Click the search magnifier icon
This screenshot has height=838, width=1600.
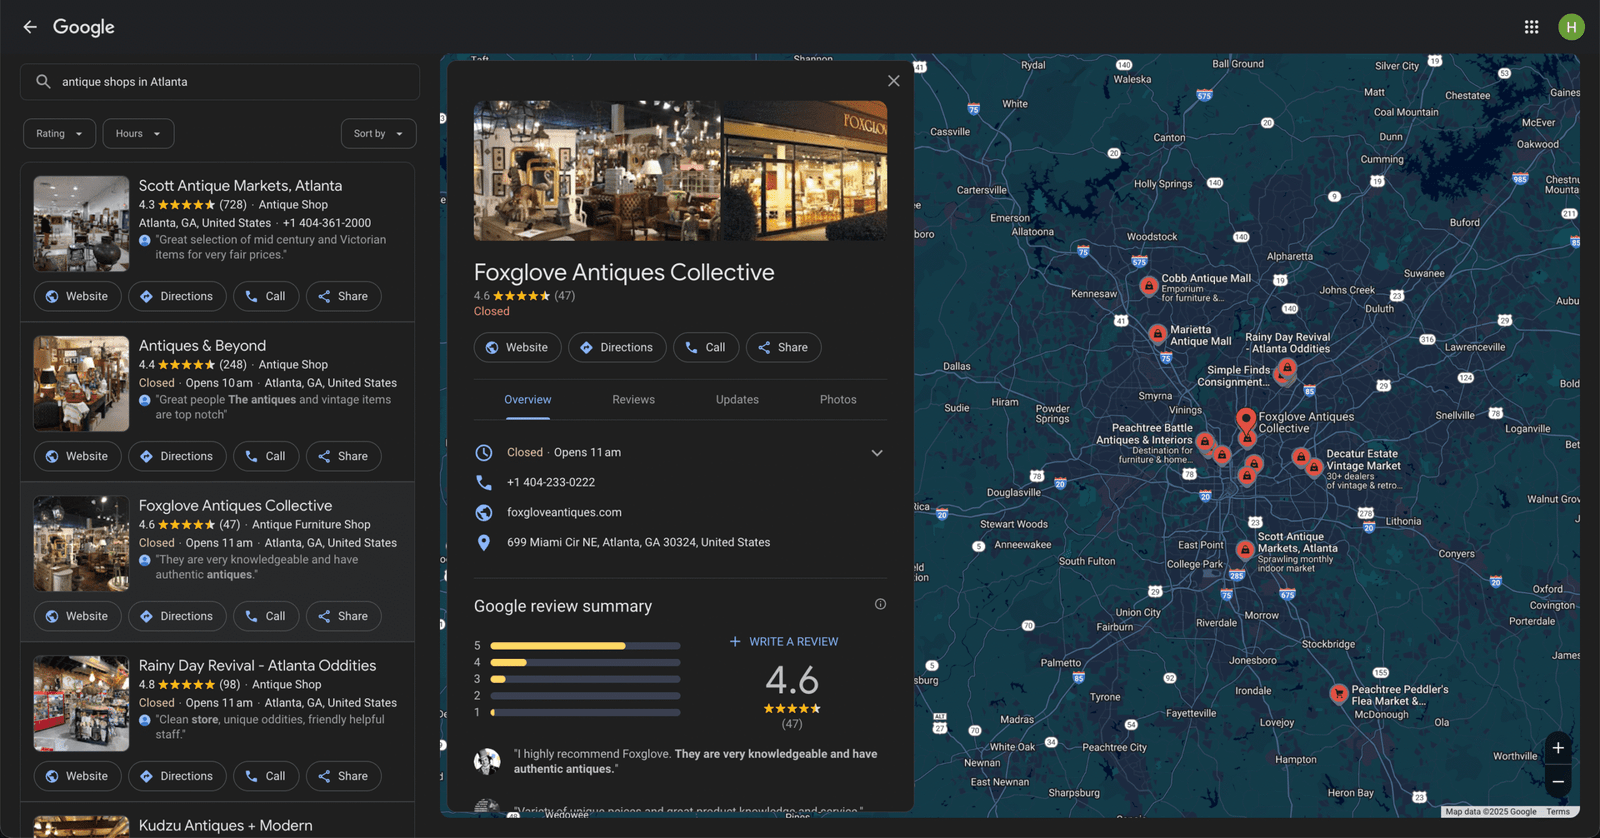pos(43,82)
